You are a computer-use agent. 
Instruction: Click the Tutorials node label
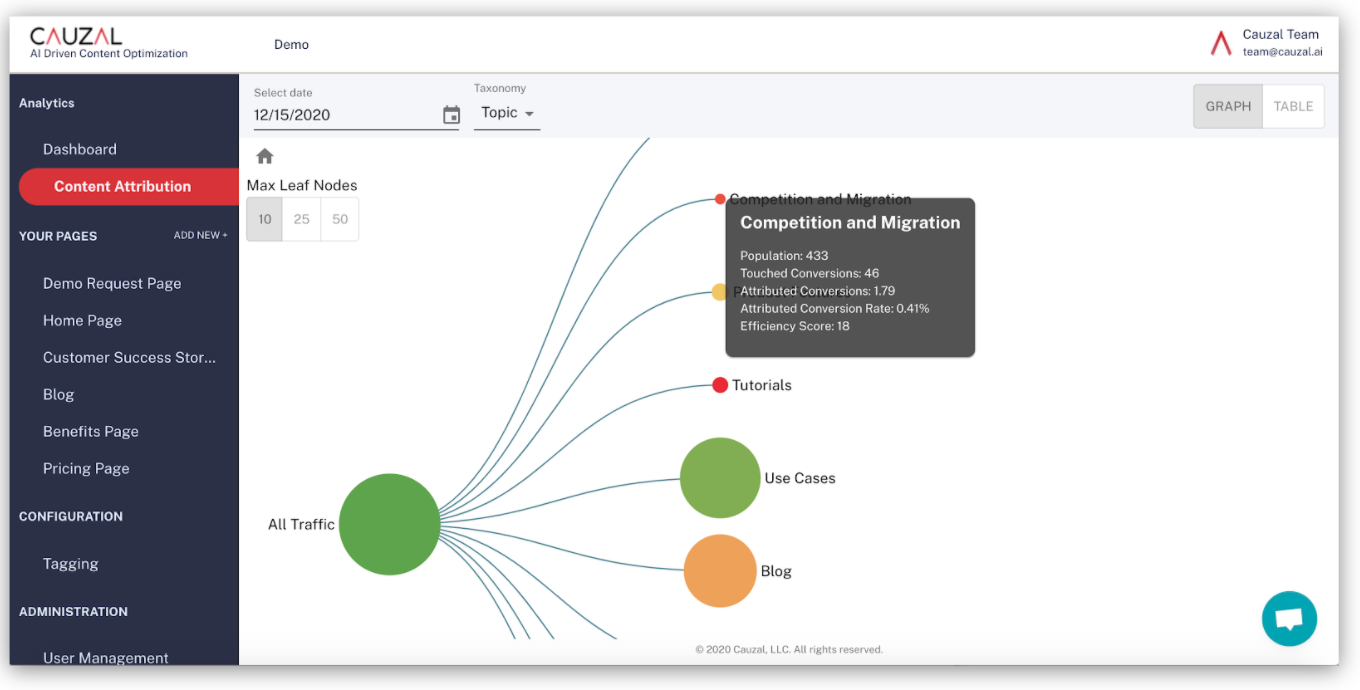coord(762,385)
